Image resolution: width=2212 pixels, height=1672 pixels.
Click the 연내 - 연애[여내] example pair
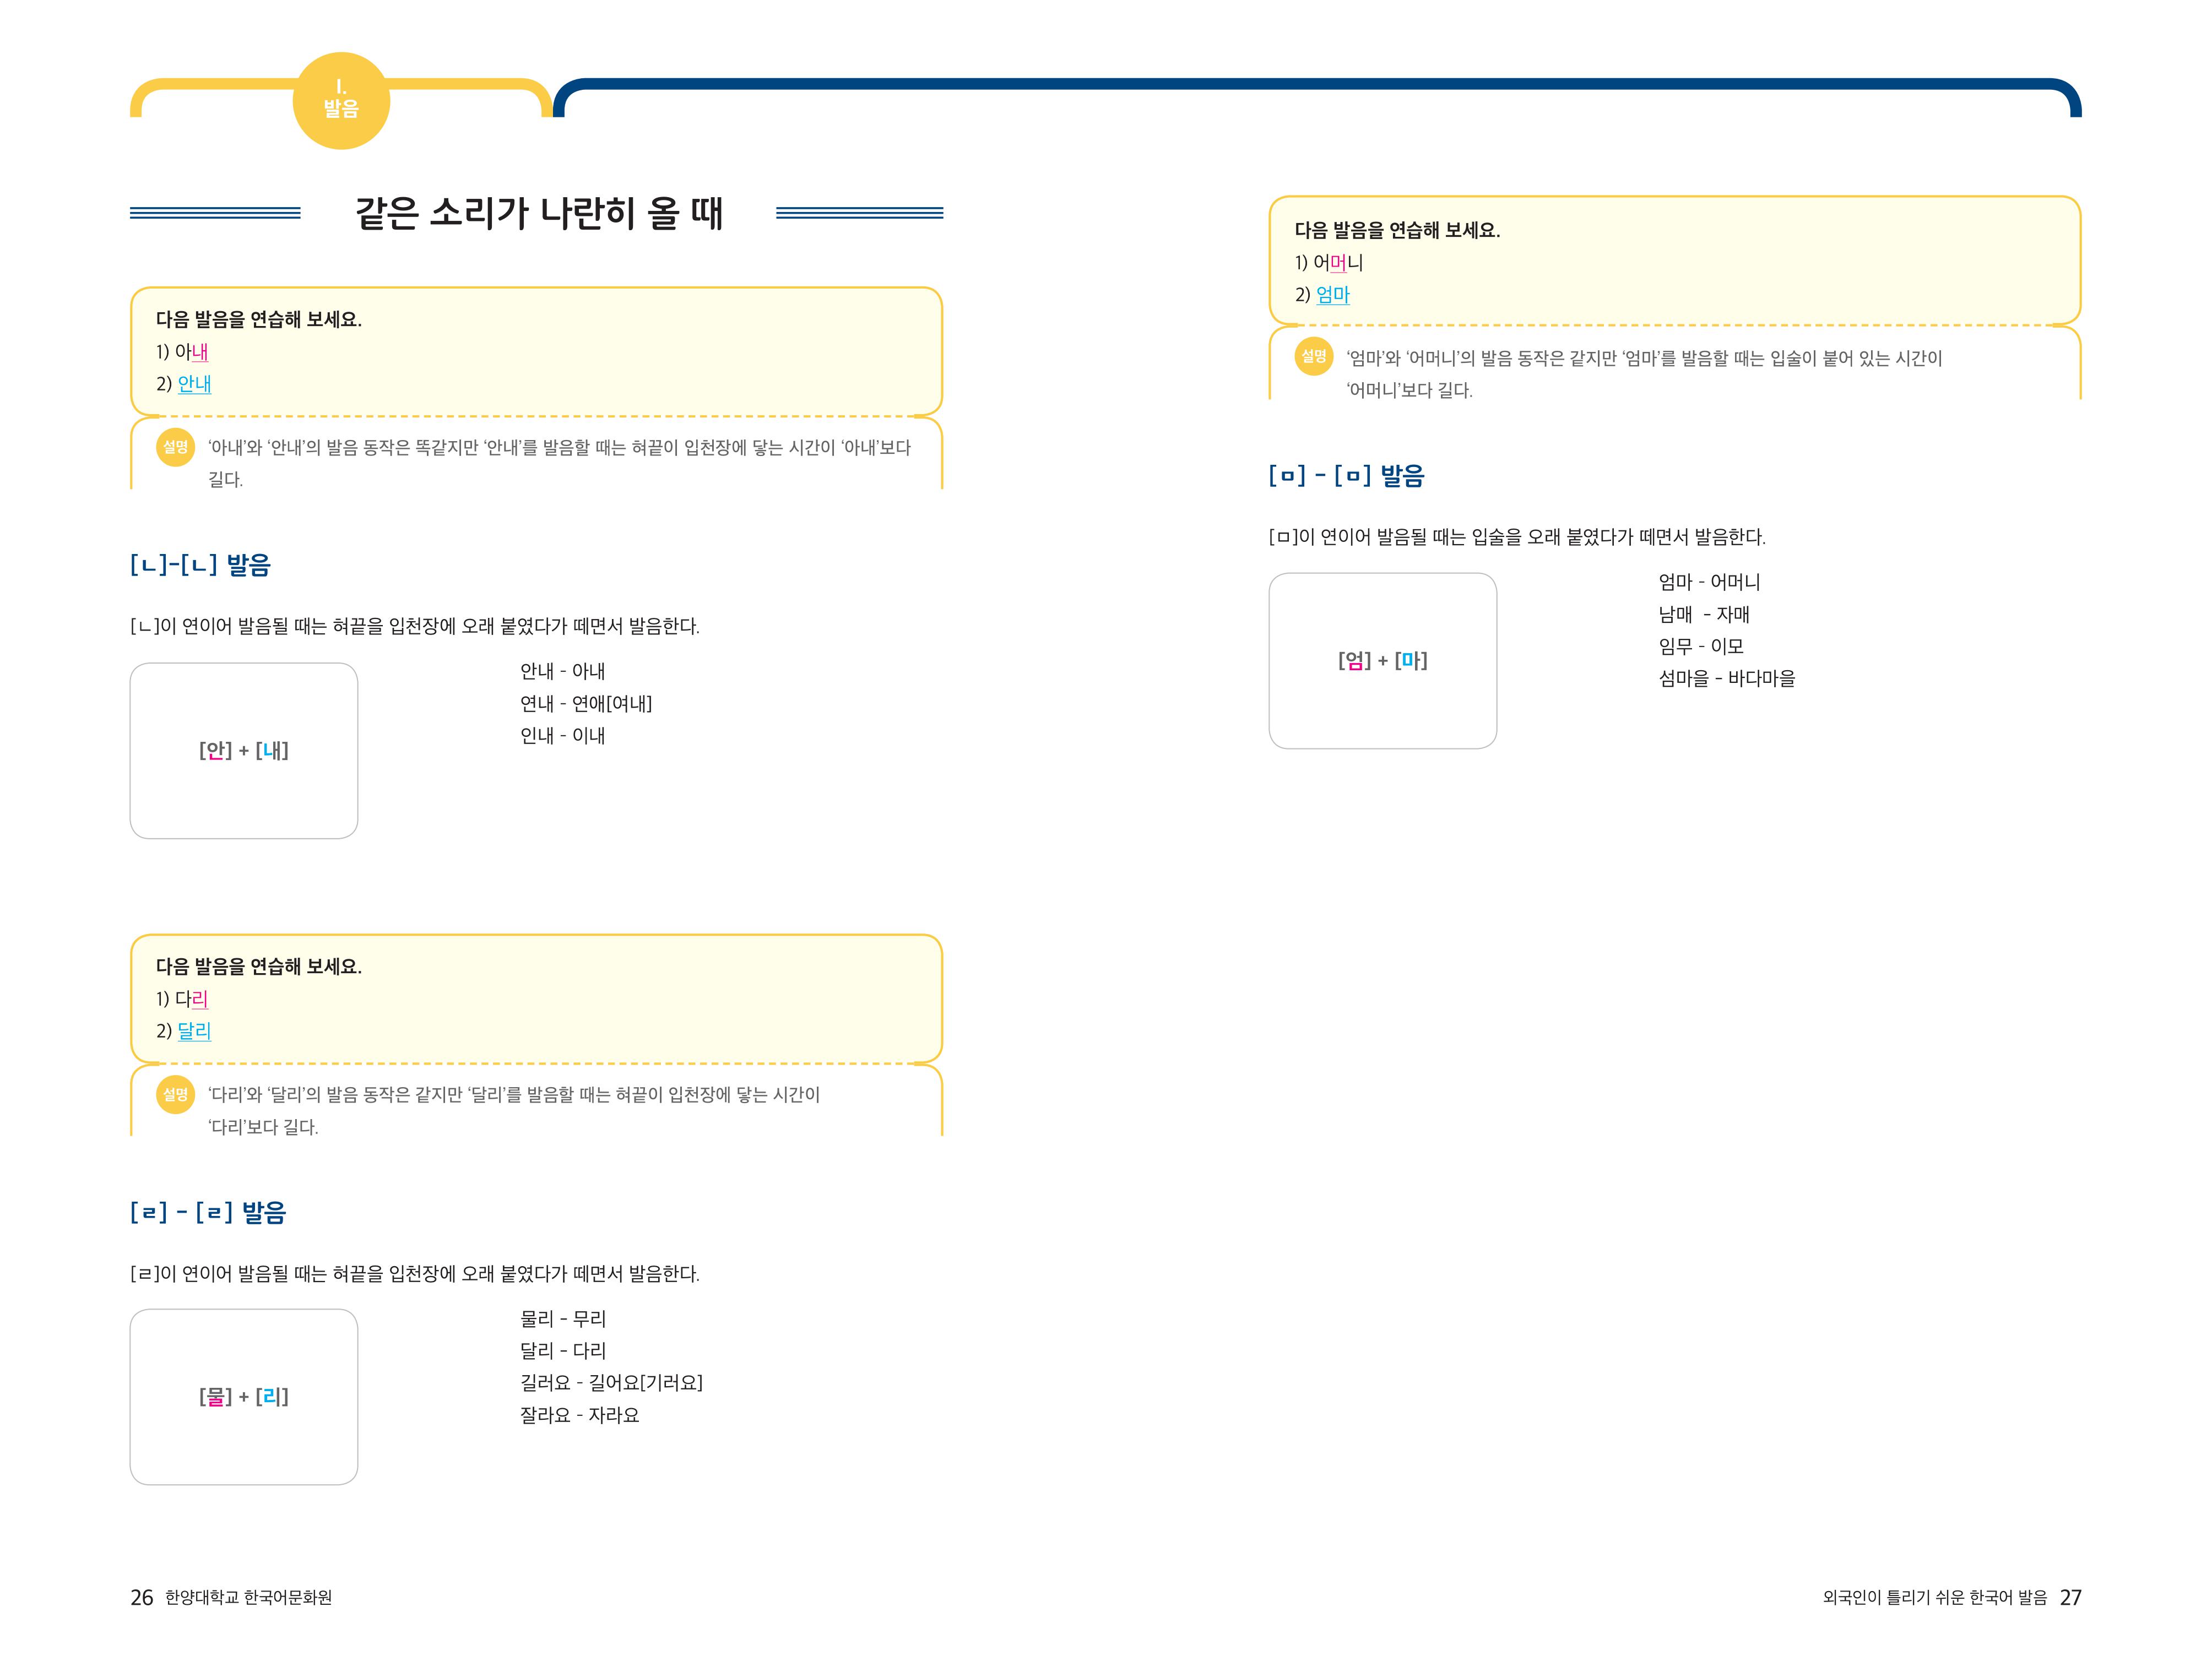[585, 703]
